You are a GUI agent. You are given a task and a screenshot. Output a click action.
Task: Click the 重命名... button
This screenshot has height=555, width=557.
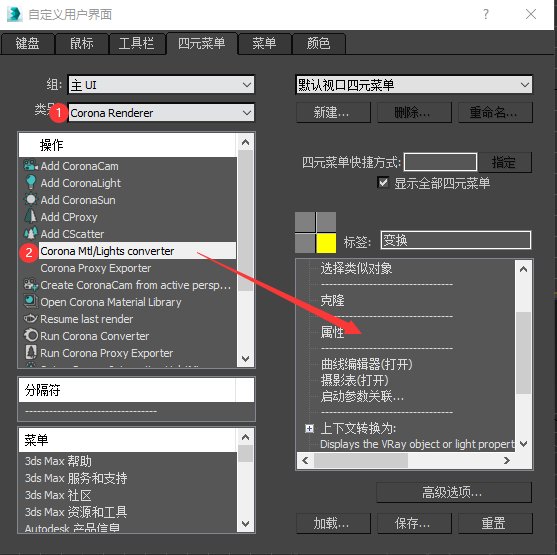coord(495,113)
